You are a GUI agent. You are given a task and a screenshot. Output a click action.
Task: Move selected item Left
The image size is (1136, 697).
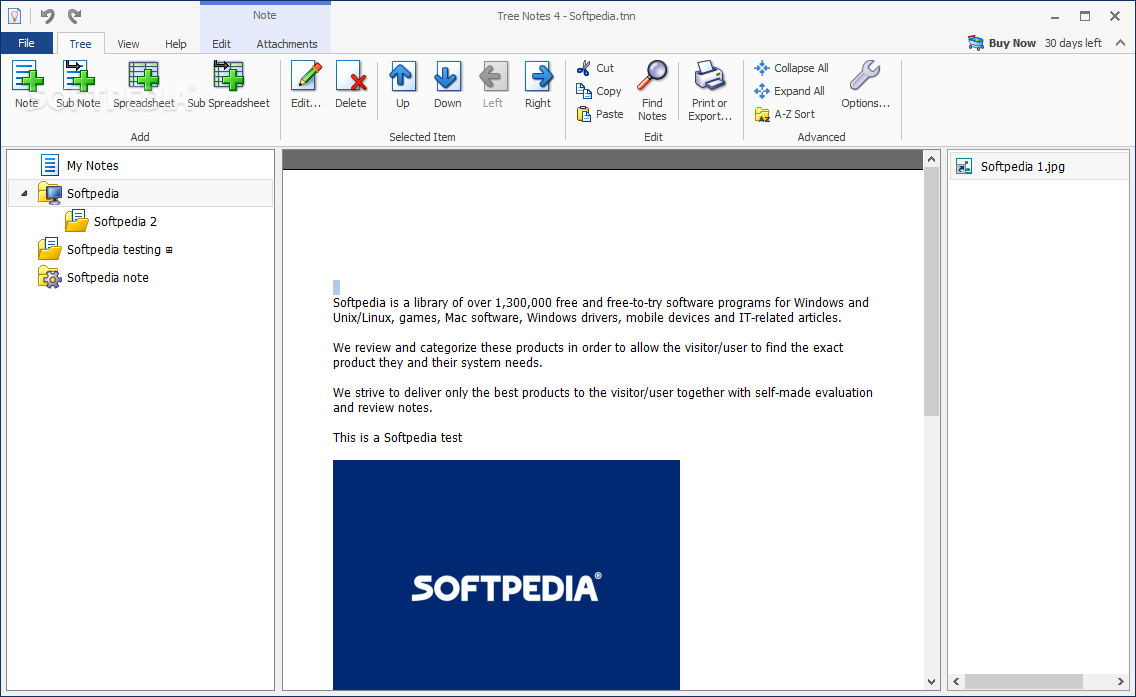tap(493, 85)
